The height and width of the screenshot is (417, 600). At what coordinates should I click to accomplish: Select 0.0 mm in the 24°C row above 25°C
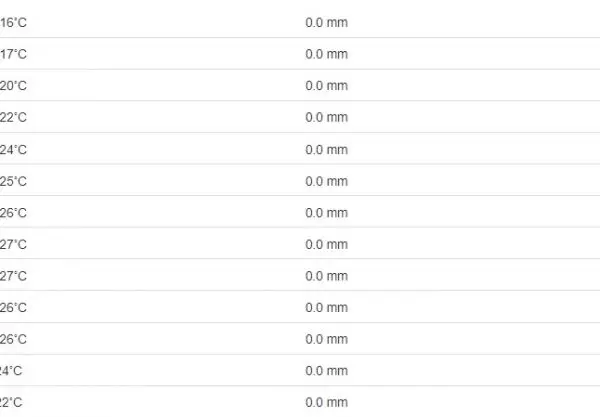point(326,149)
